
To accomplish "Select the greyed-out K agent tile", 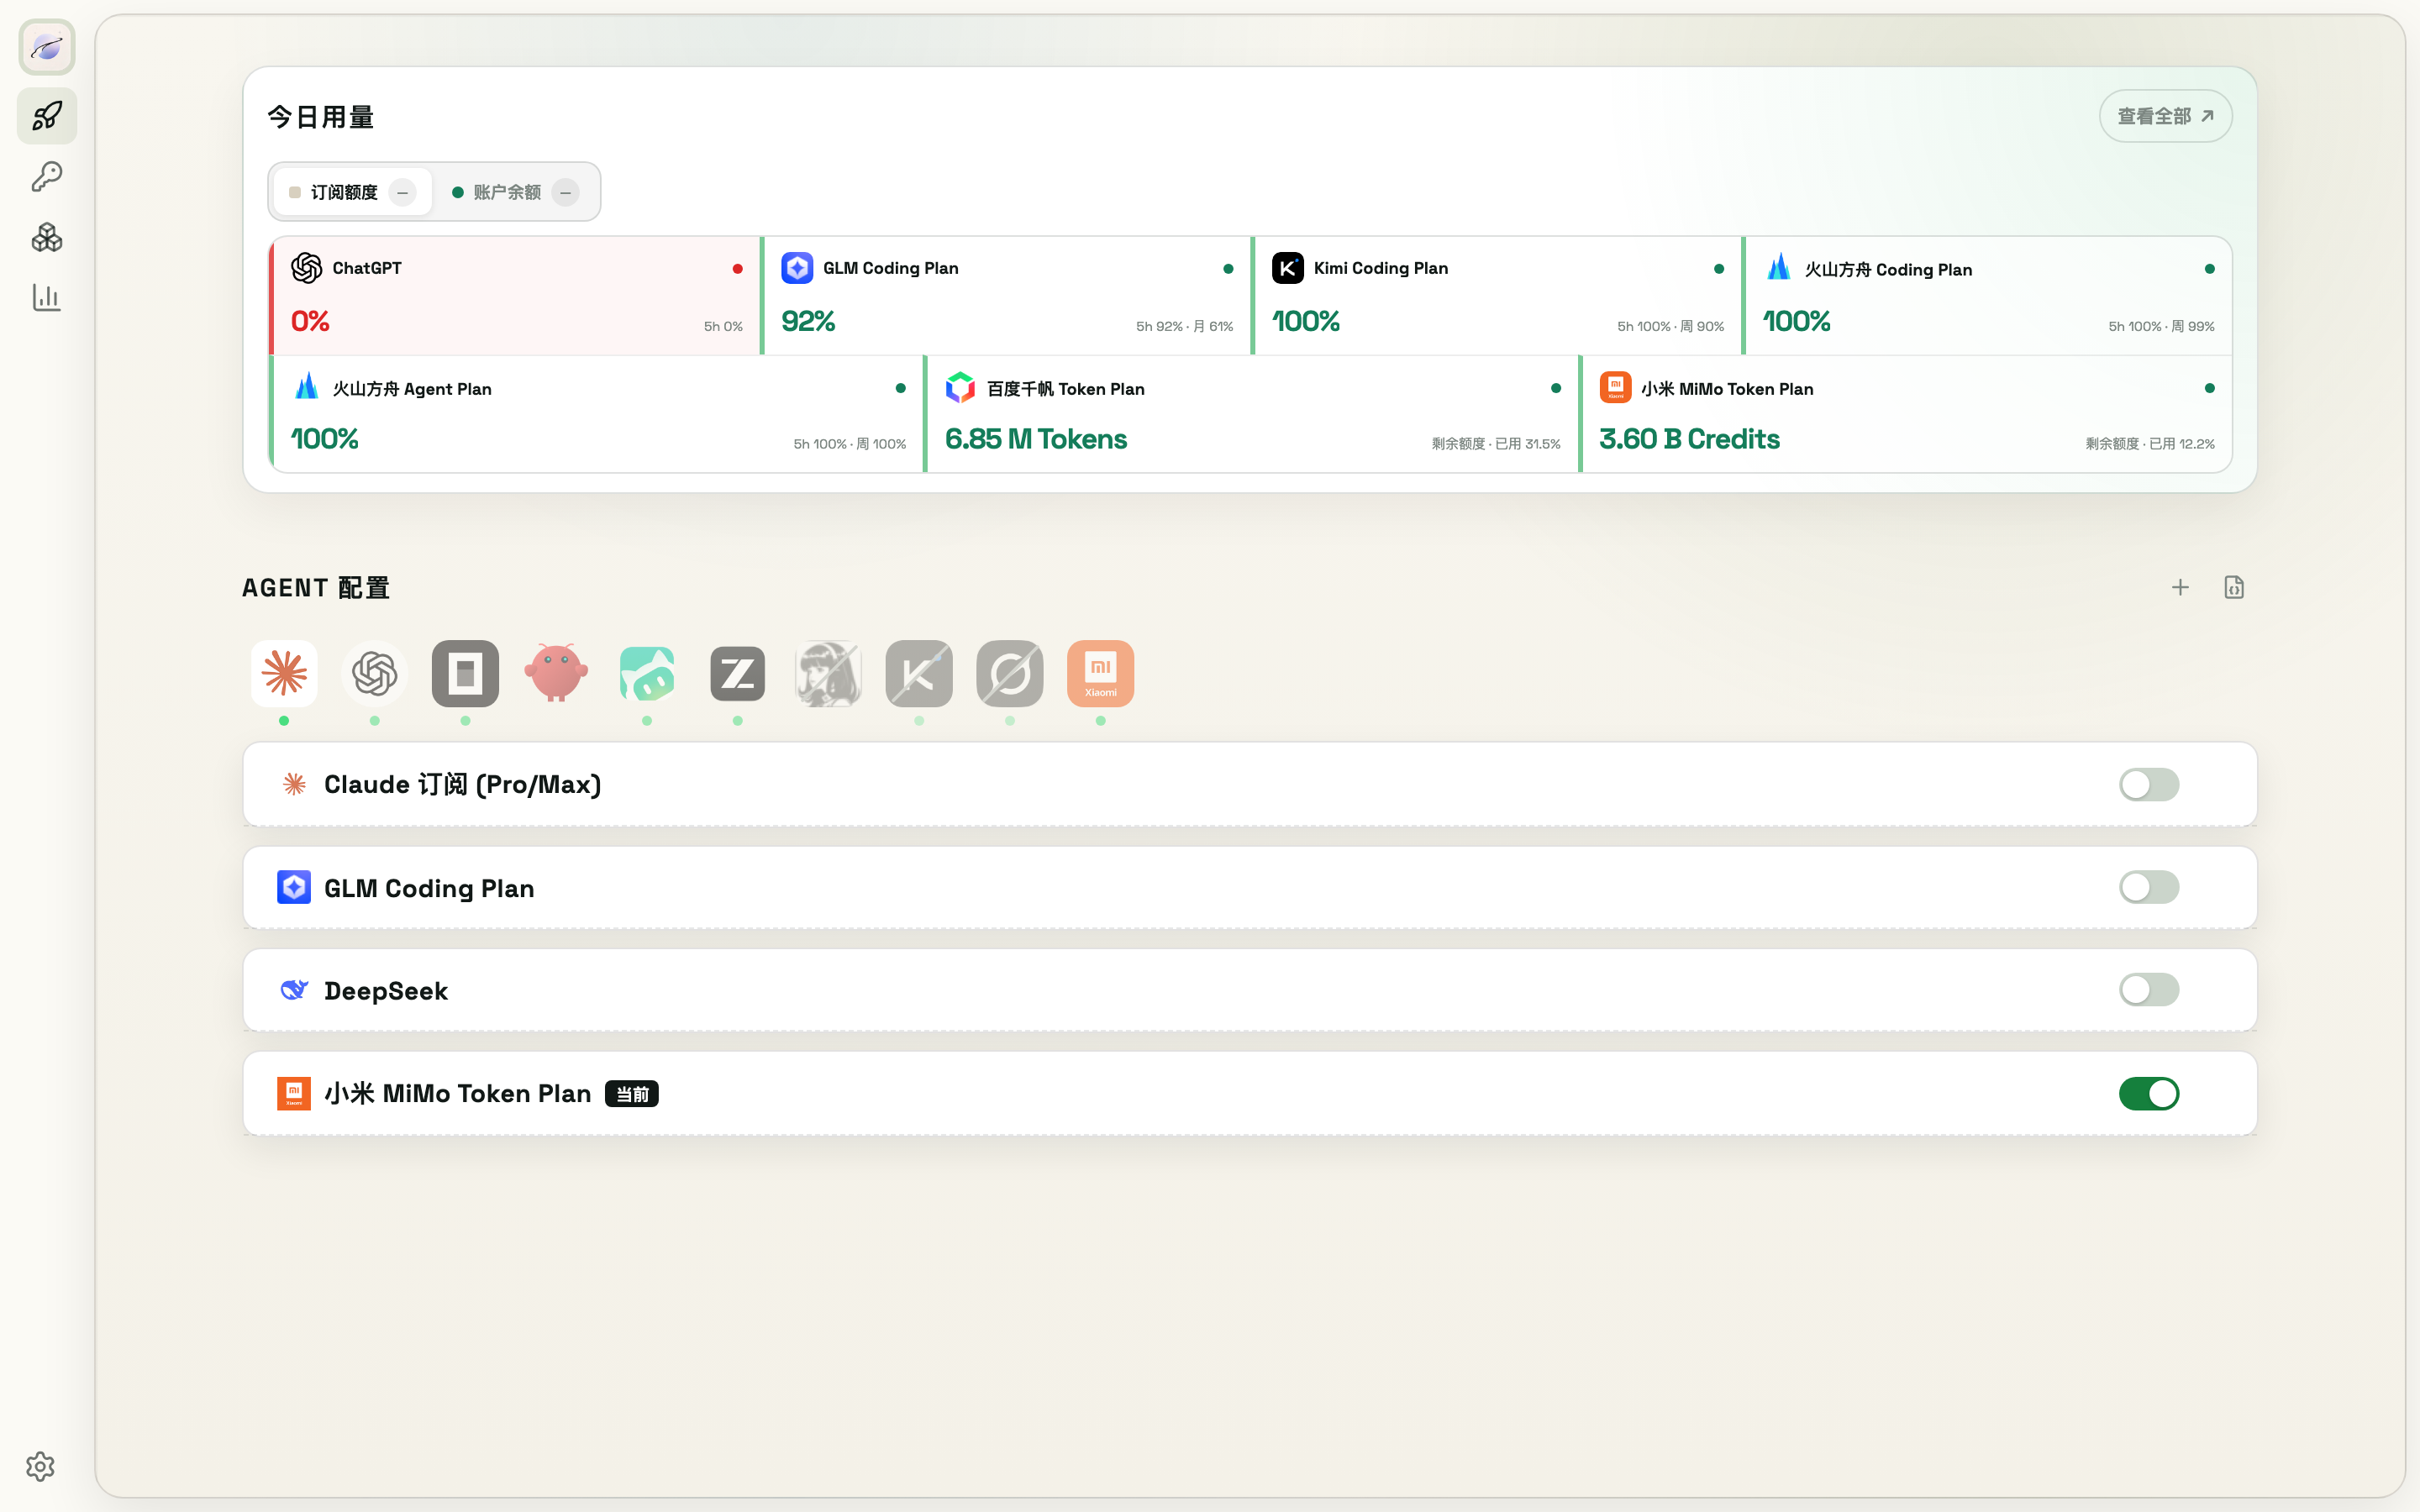I will [919, 673].
